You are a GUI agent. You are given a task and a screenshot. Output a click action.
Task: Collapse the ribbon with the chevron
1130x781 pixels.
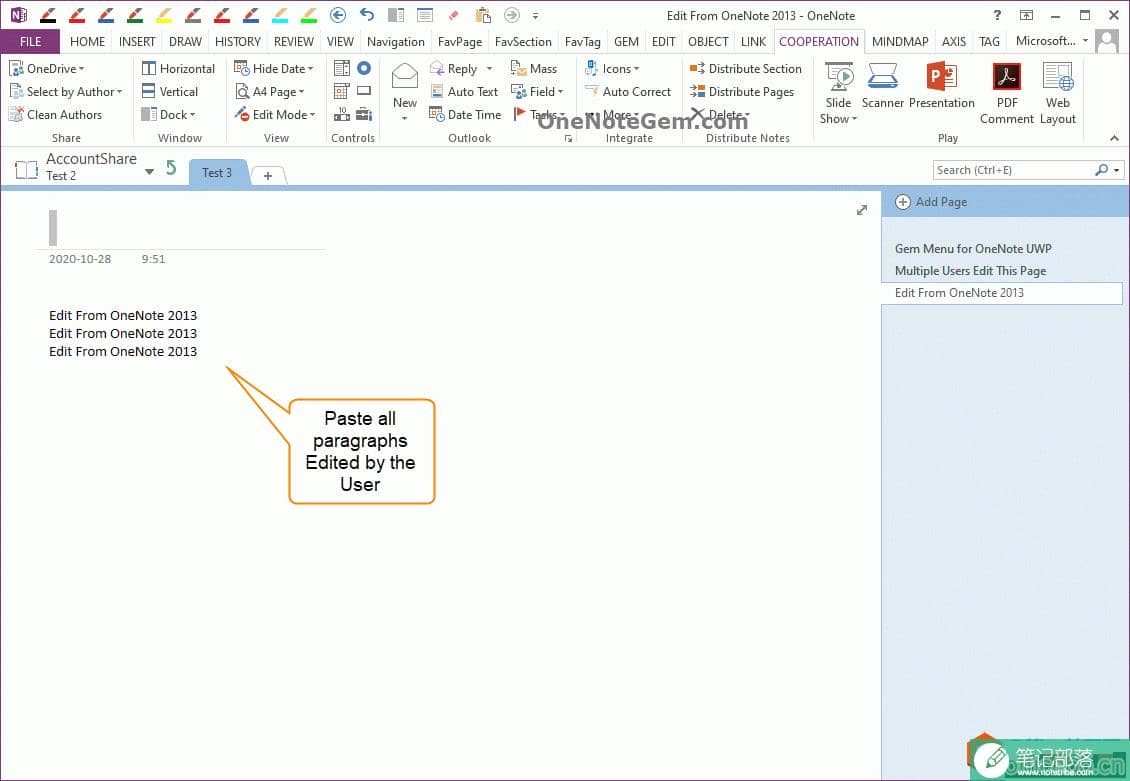point(1114,138)
